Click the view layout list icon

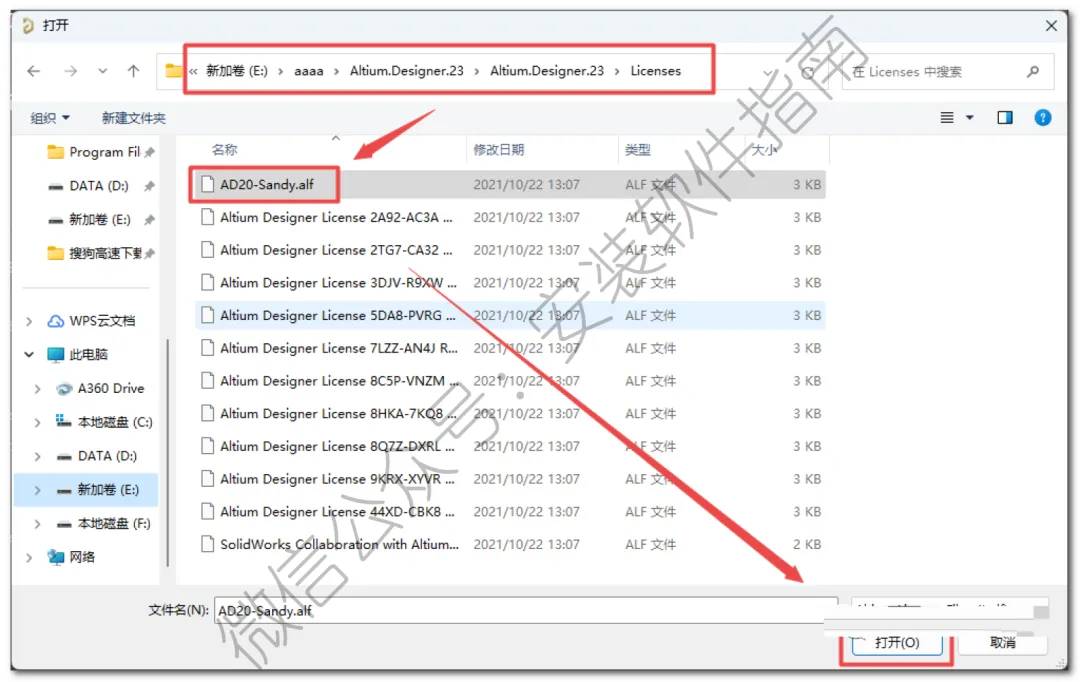point(947,118)
